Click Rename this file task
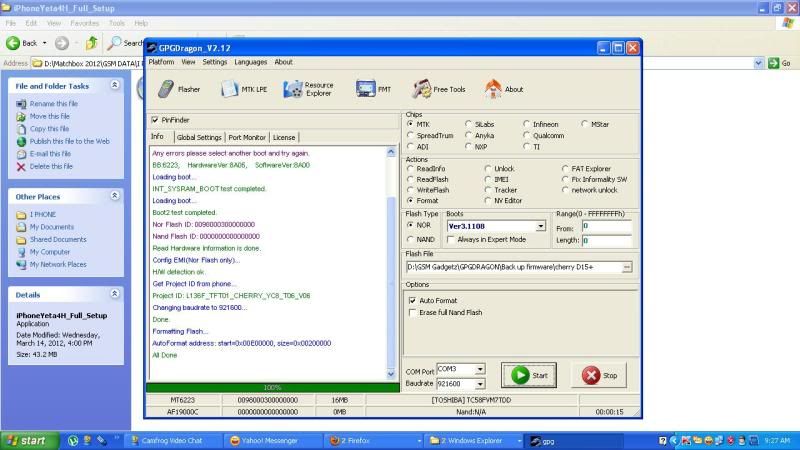Screen dimensions: 800x450 click(x=54, y=104)
